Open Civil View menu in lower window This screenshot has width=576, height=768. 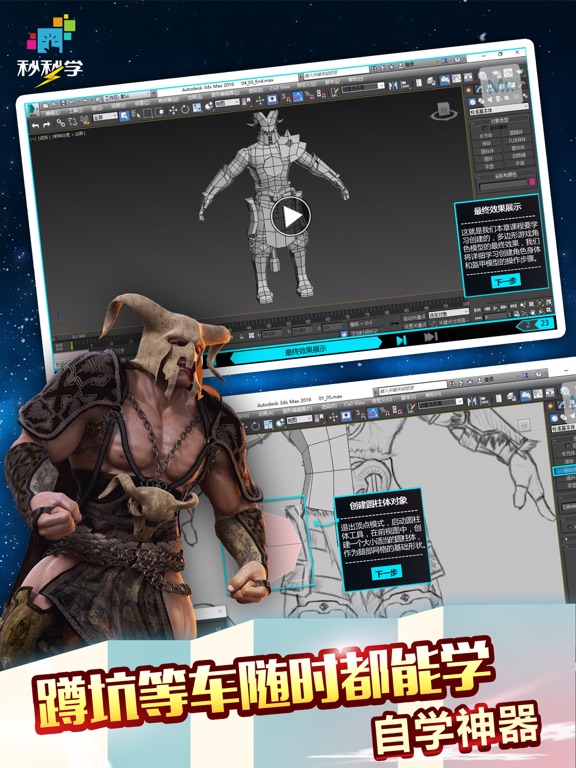(x=354, y=403)
